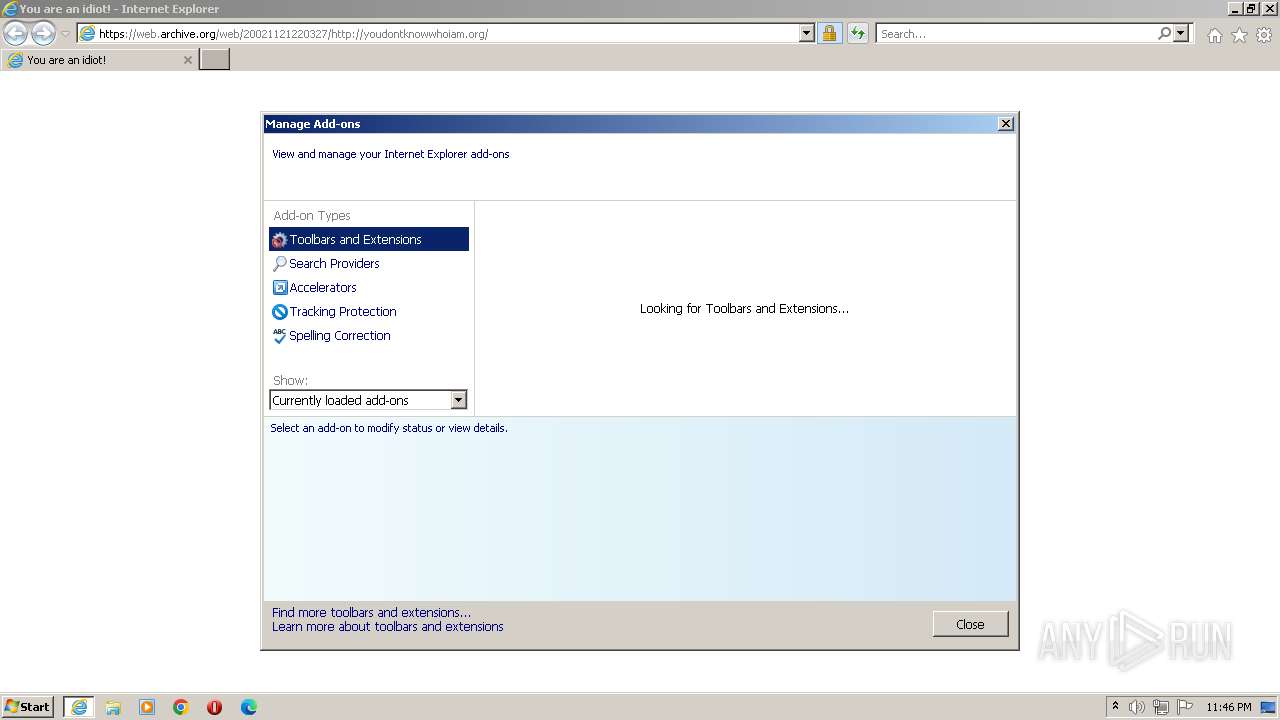1280x720 pixels.
Task: Go to Home page icon
Action: [1214, 35]
